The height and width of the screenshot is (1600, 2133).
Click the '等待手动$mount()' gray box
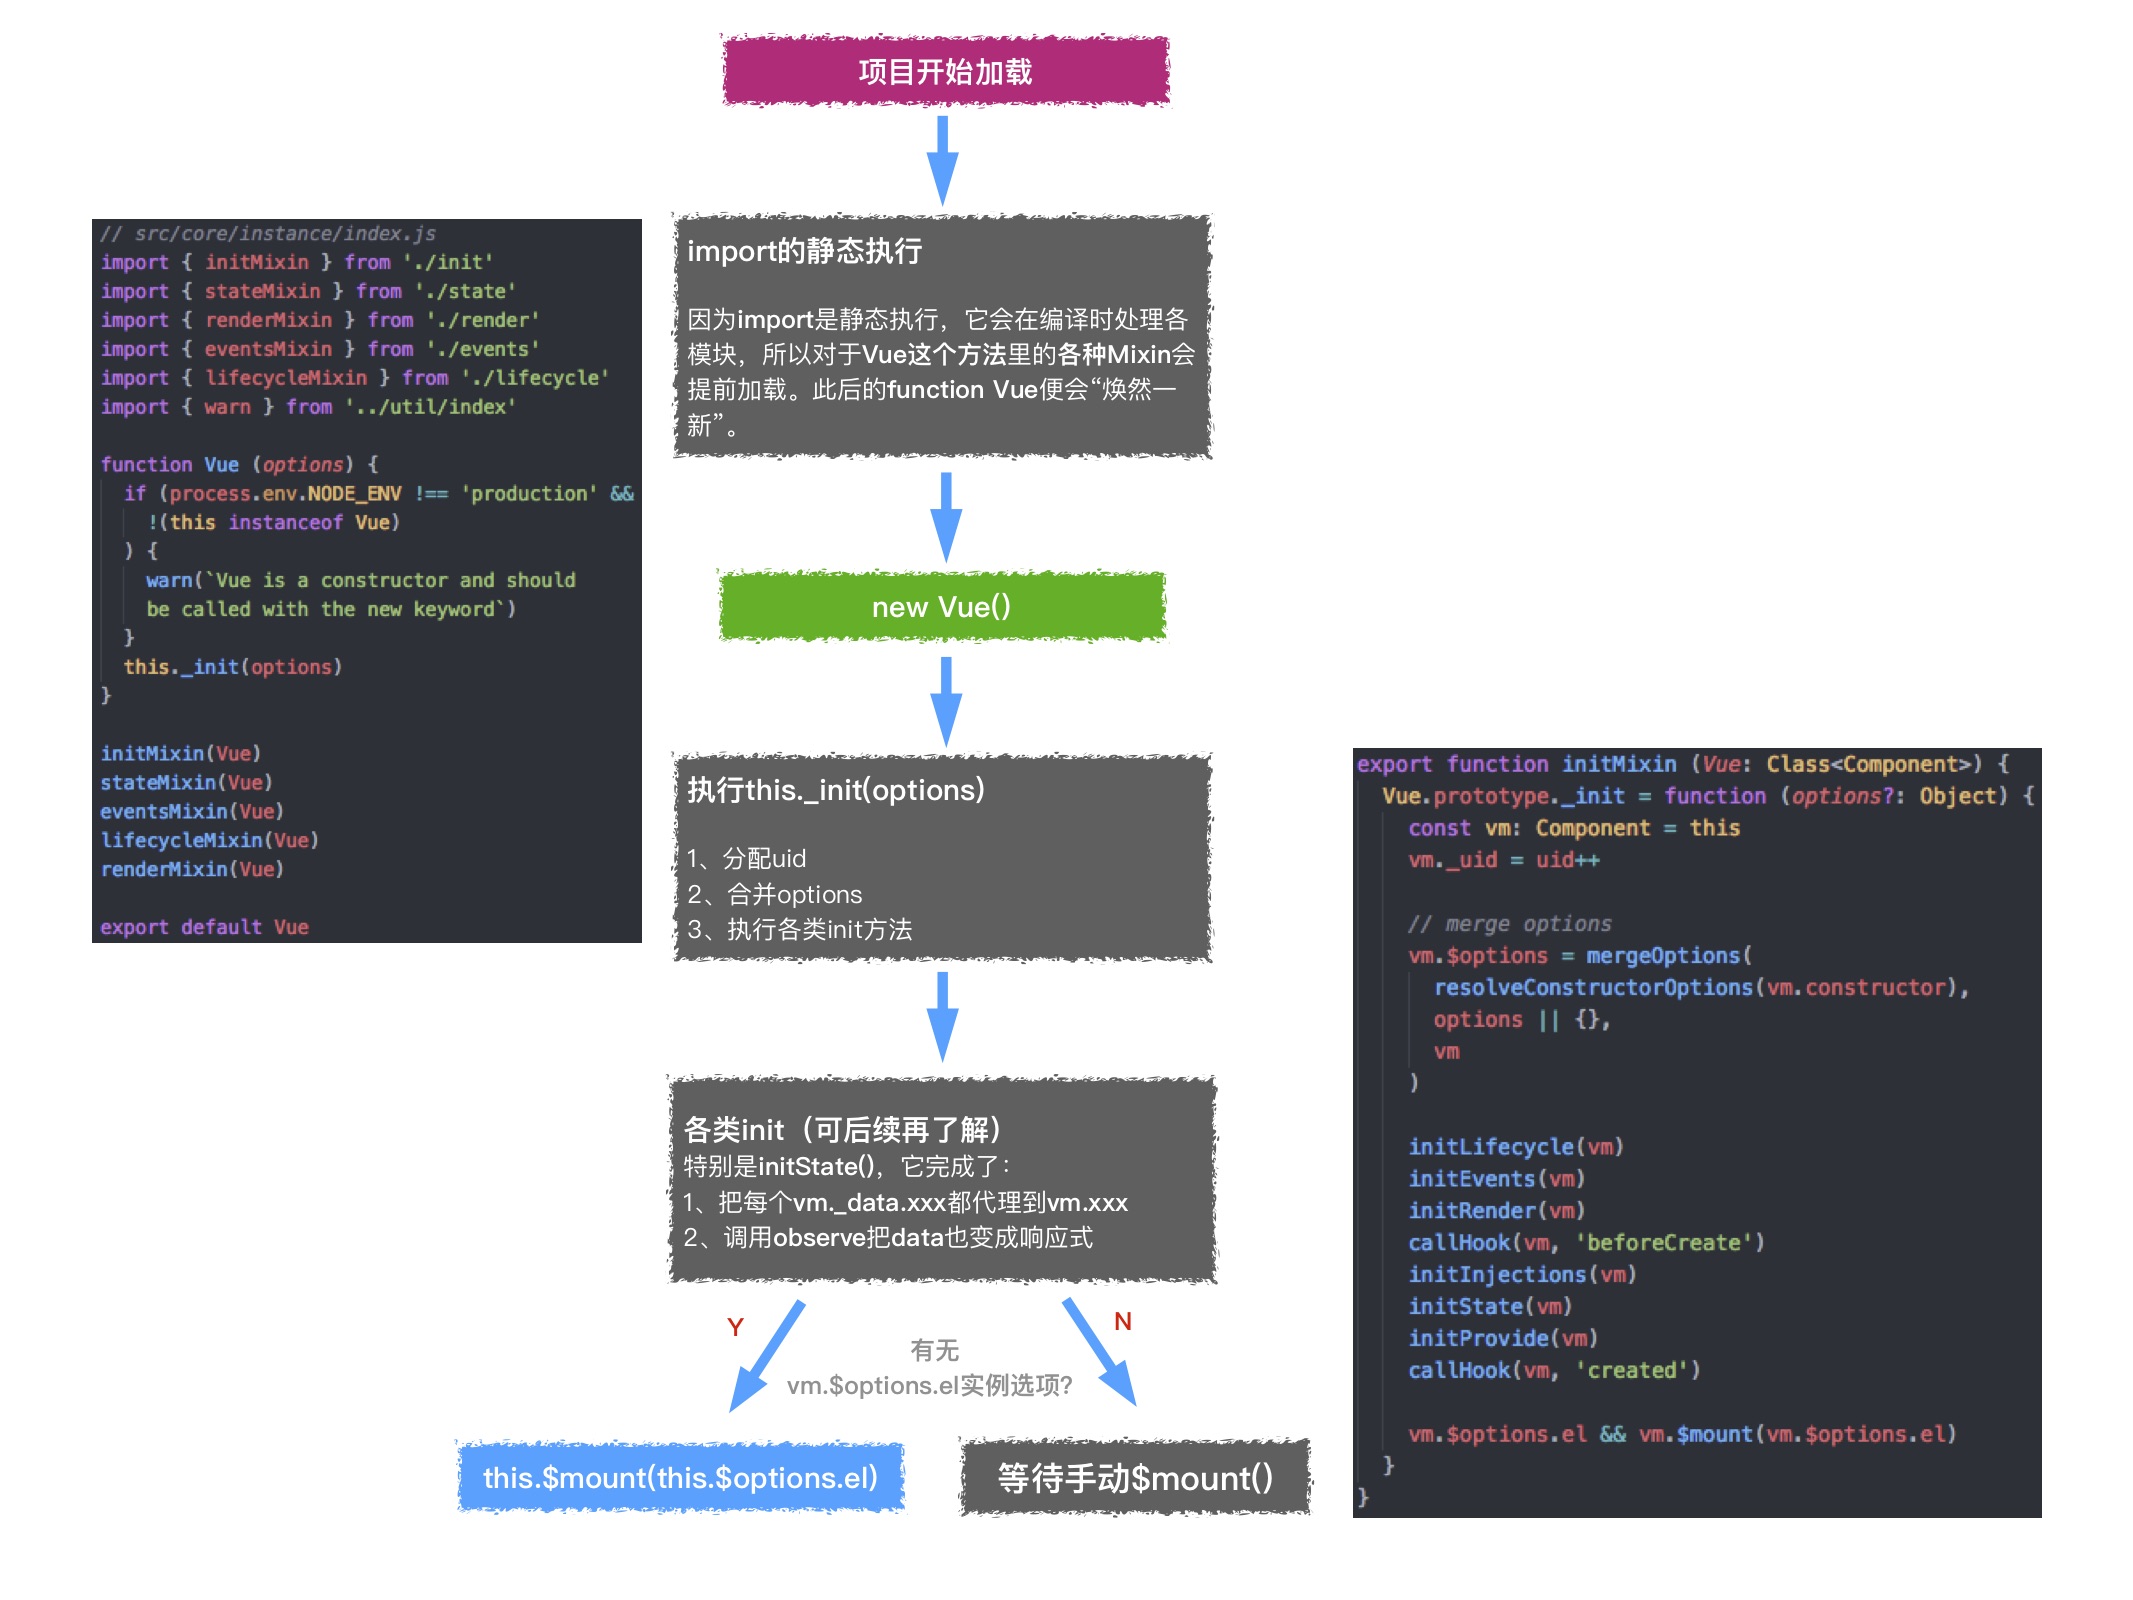pos(1135,1477)
